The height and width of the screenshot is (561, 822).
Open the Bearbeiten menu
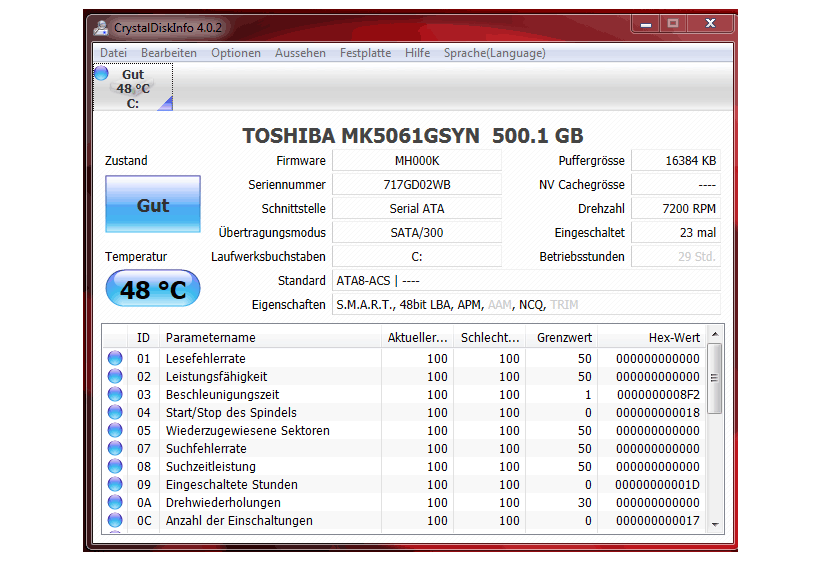coord(169,53)
